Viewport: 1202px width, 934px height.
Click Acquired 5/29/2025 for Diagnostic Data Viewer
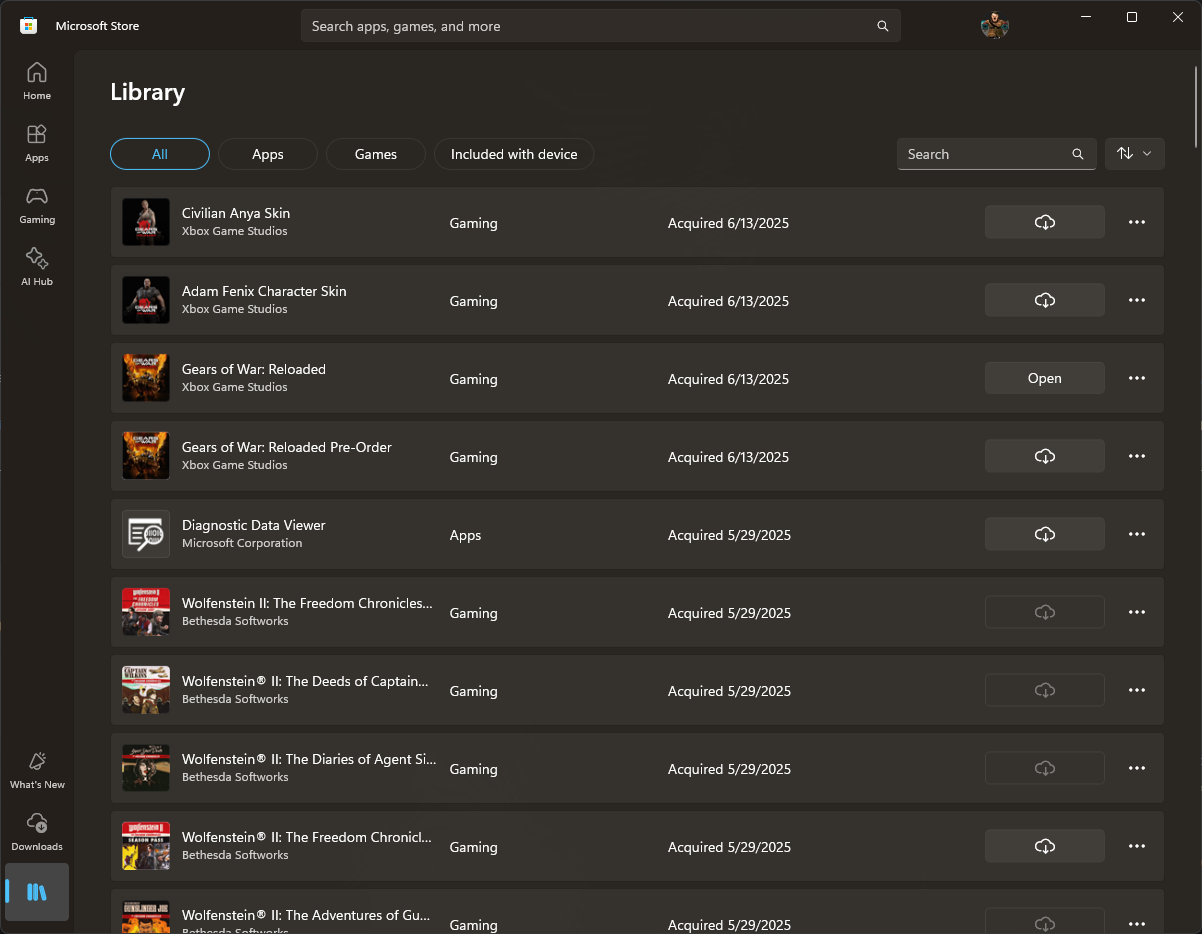tap(729, 535)
